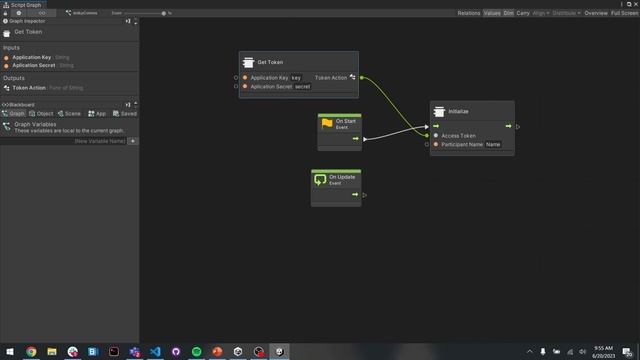Click Get Token icon in Graph Inspector
The width and height of the screenshot is (640, 360).
[7, 33]
